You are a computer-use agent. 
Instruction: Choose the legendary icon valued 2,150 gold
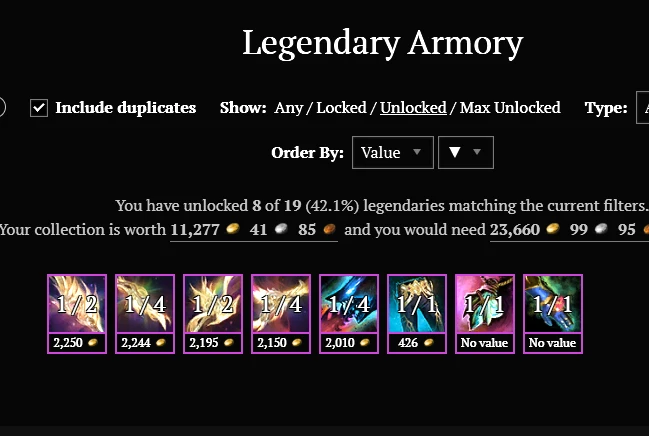pyautogui.click(x=281, y=304)
